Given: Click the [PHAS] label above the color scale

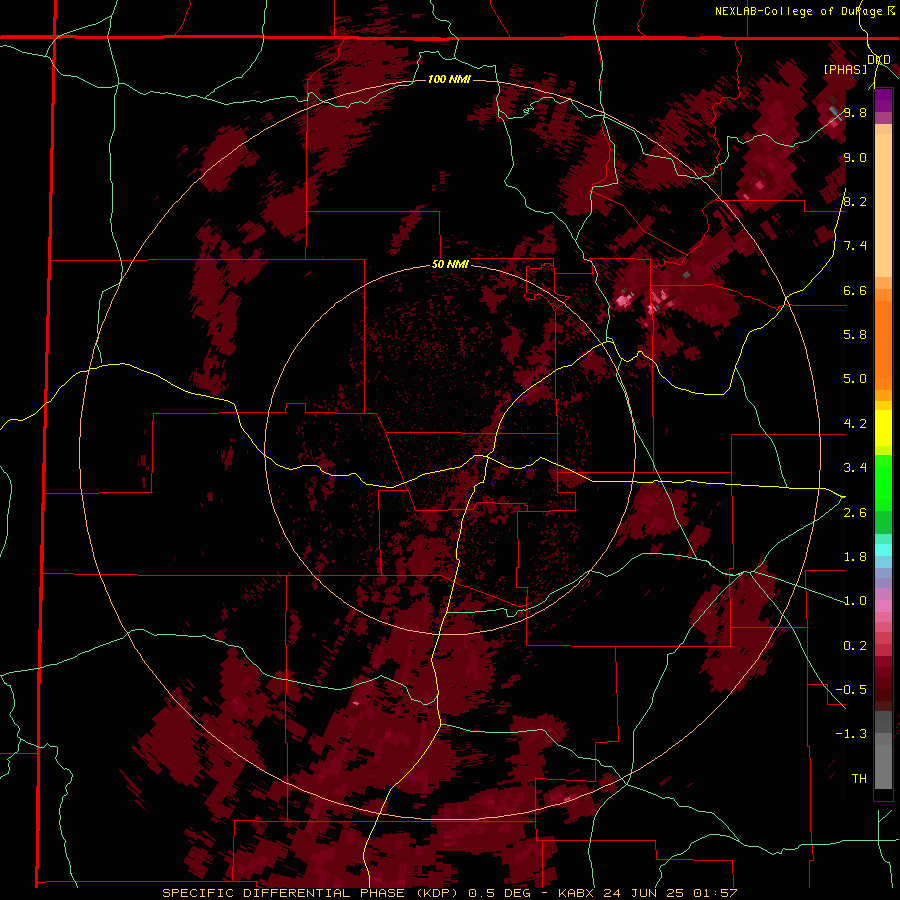Looking at the screenshot, I should click(845, 69).
